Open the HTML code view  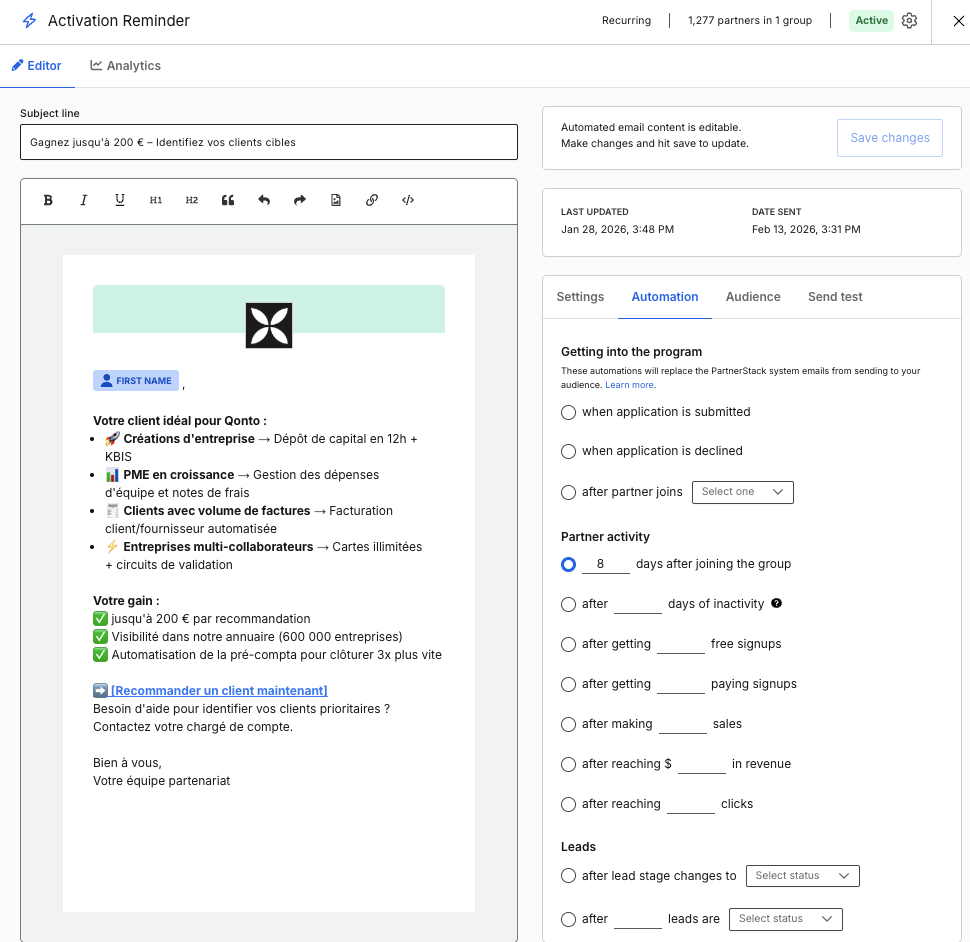tap(408, 200)
